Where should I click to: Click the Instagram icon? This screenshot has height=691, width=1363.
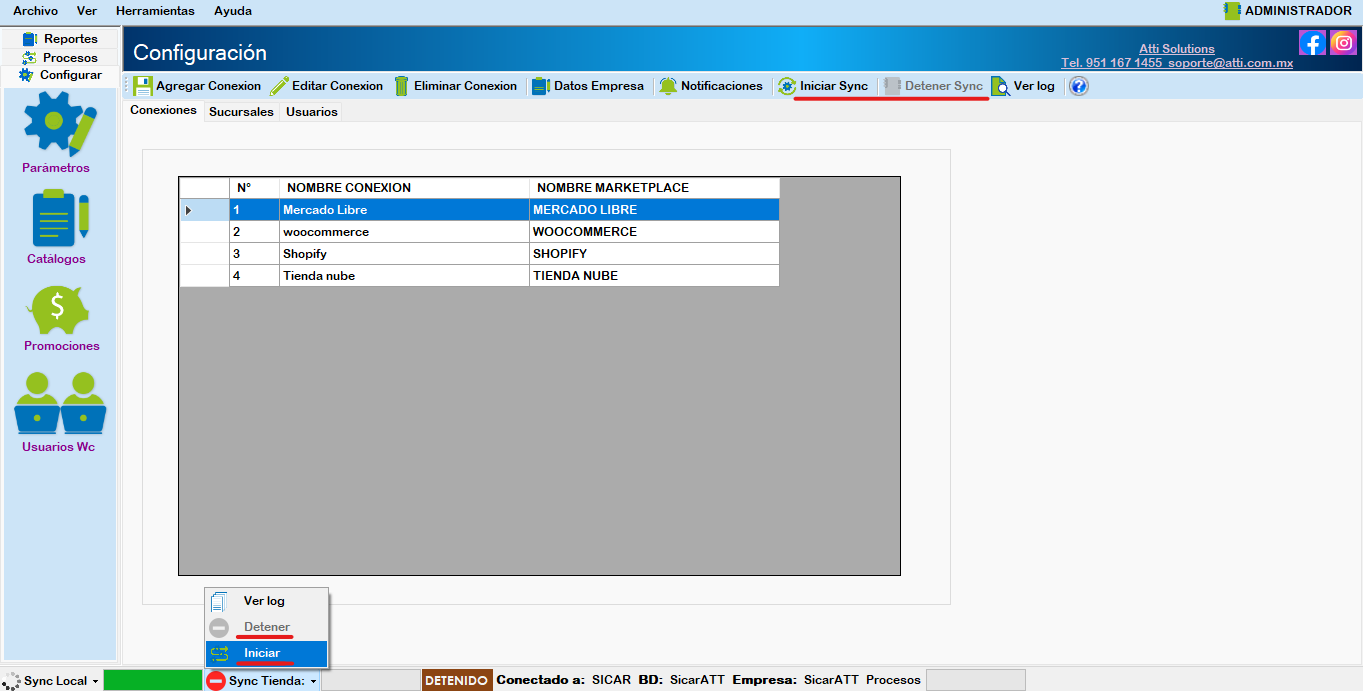(1342, 42)
